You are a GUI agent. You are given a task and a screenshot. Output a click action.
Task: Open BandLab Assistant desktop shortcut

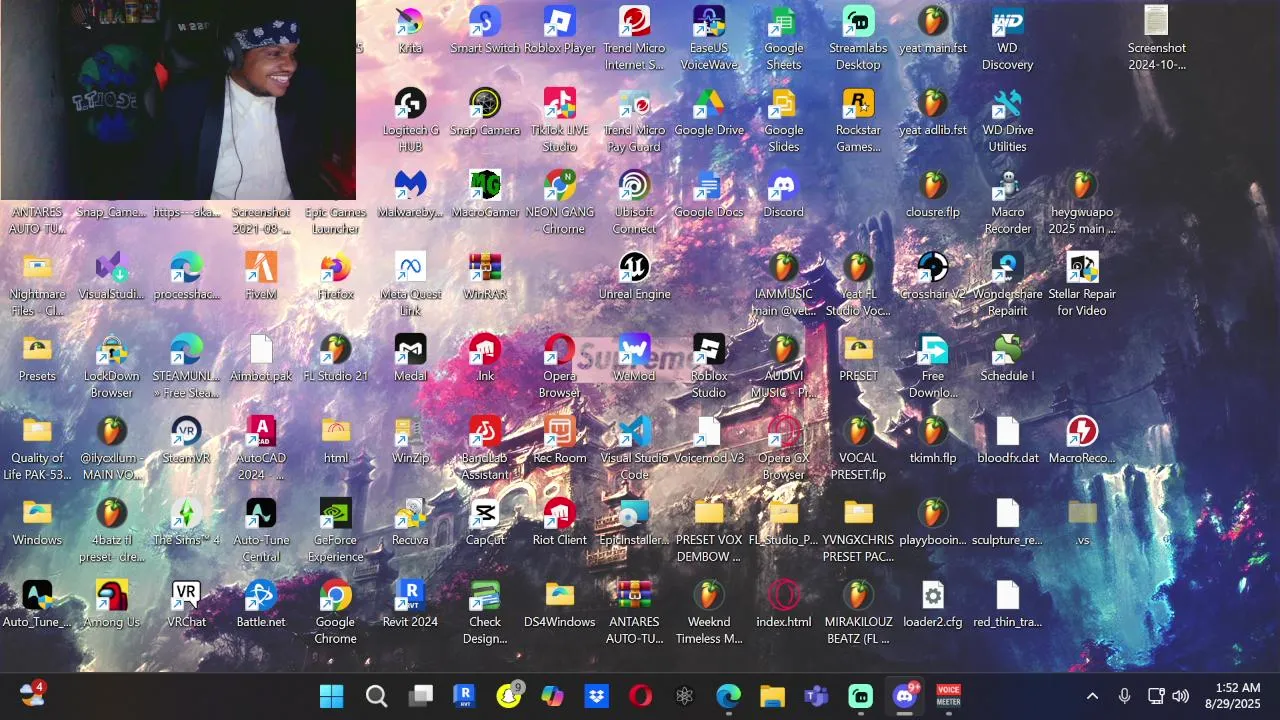tap(485, 448)
